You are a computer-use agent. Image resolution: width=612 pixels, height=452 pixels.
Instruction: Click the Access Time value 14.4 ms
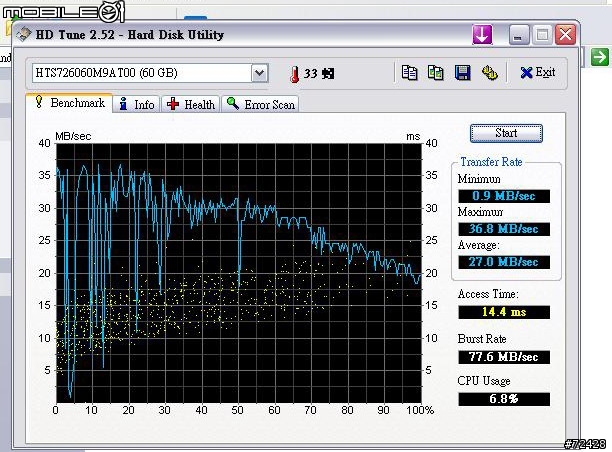504,312
